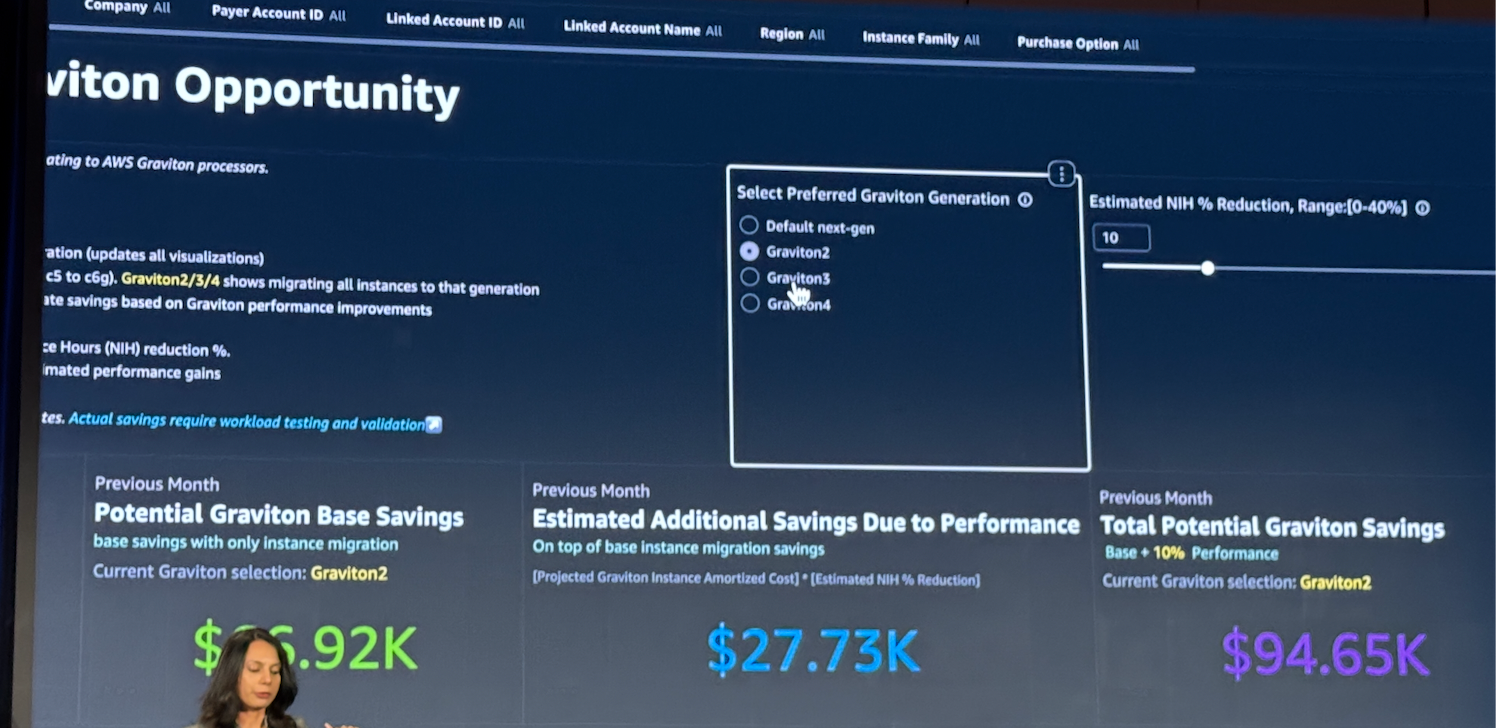The height and width of the screenshot is (728, 1500).
Task: Expand the Instance Family filter
Action: coord(920,39)
